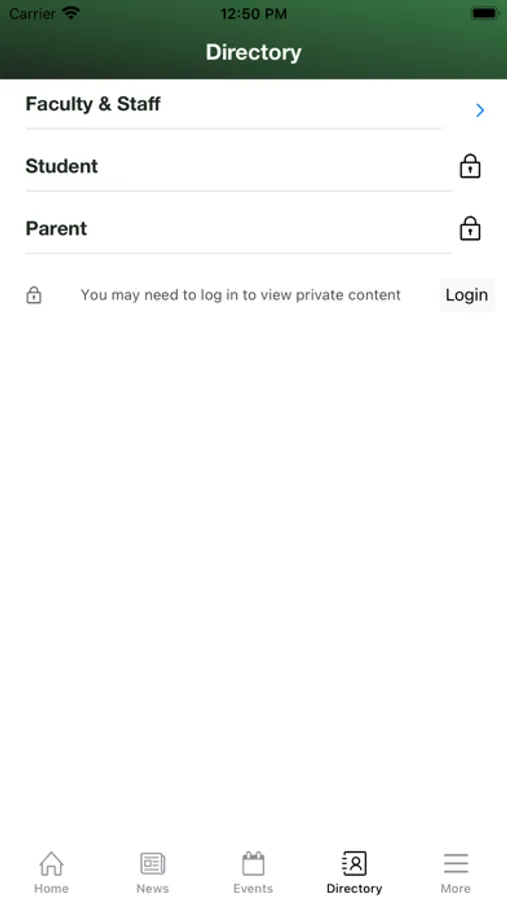Open the Home tab icon
The image size is (507, 900).
click(51, 863)
